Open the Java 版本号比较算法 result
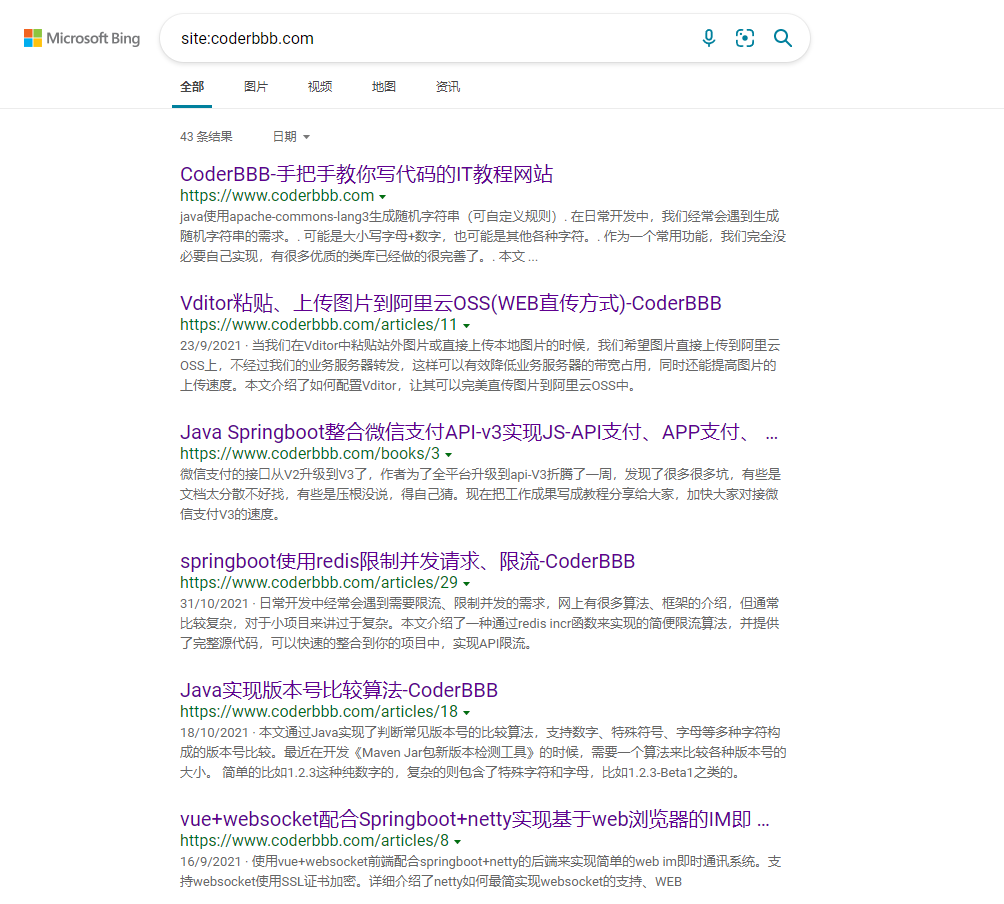 (x=338, y=690)
